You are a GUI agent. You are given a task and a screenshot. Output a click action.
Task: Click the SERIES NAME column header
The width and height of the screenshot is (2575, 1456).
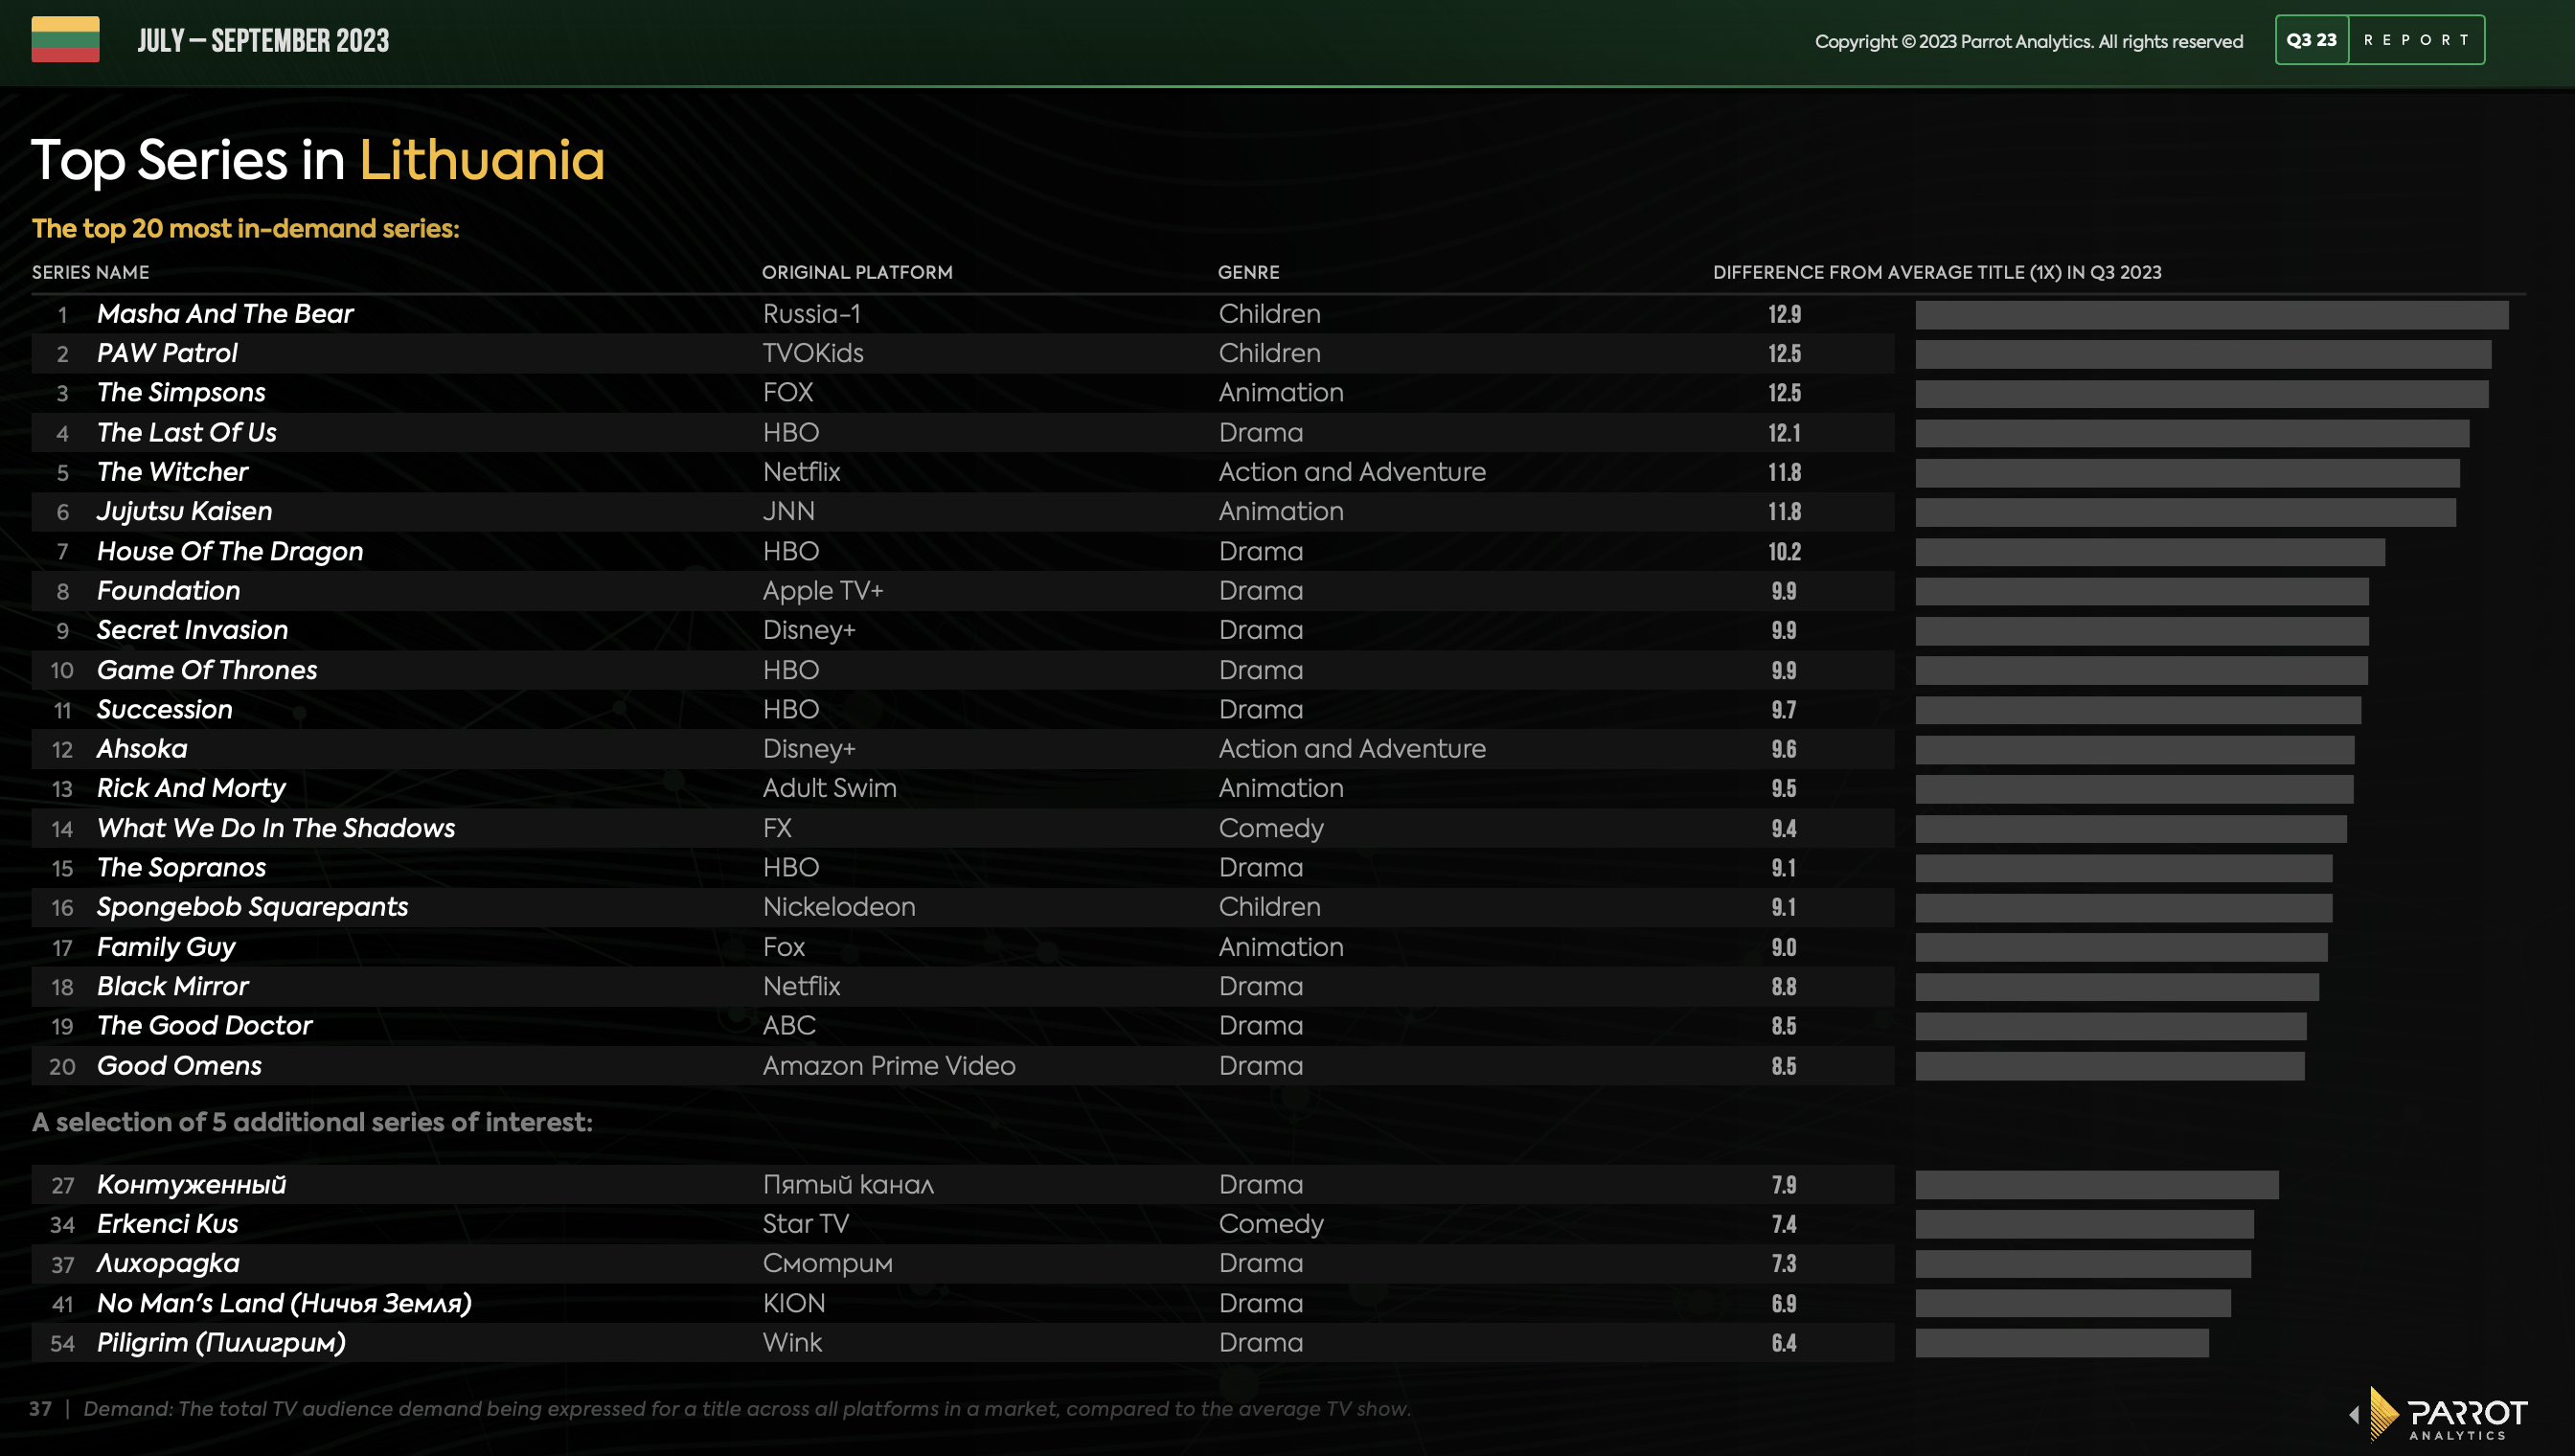click(x=90, y=272)
